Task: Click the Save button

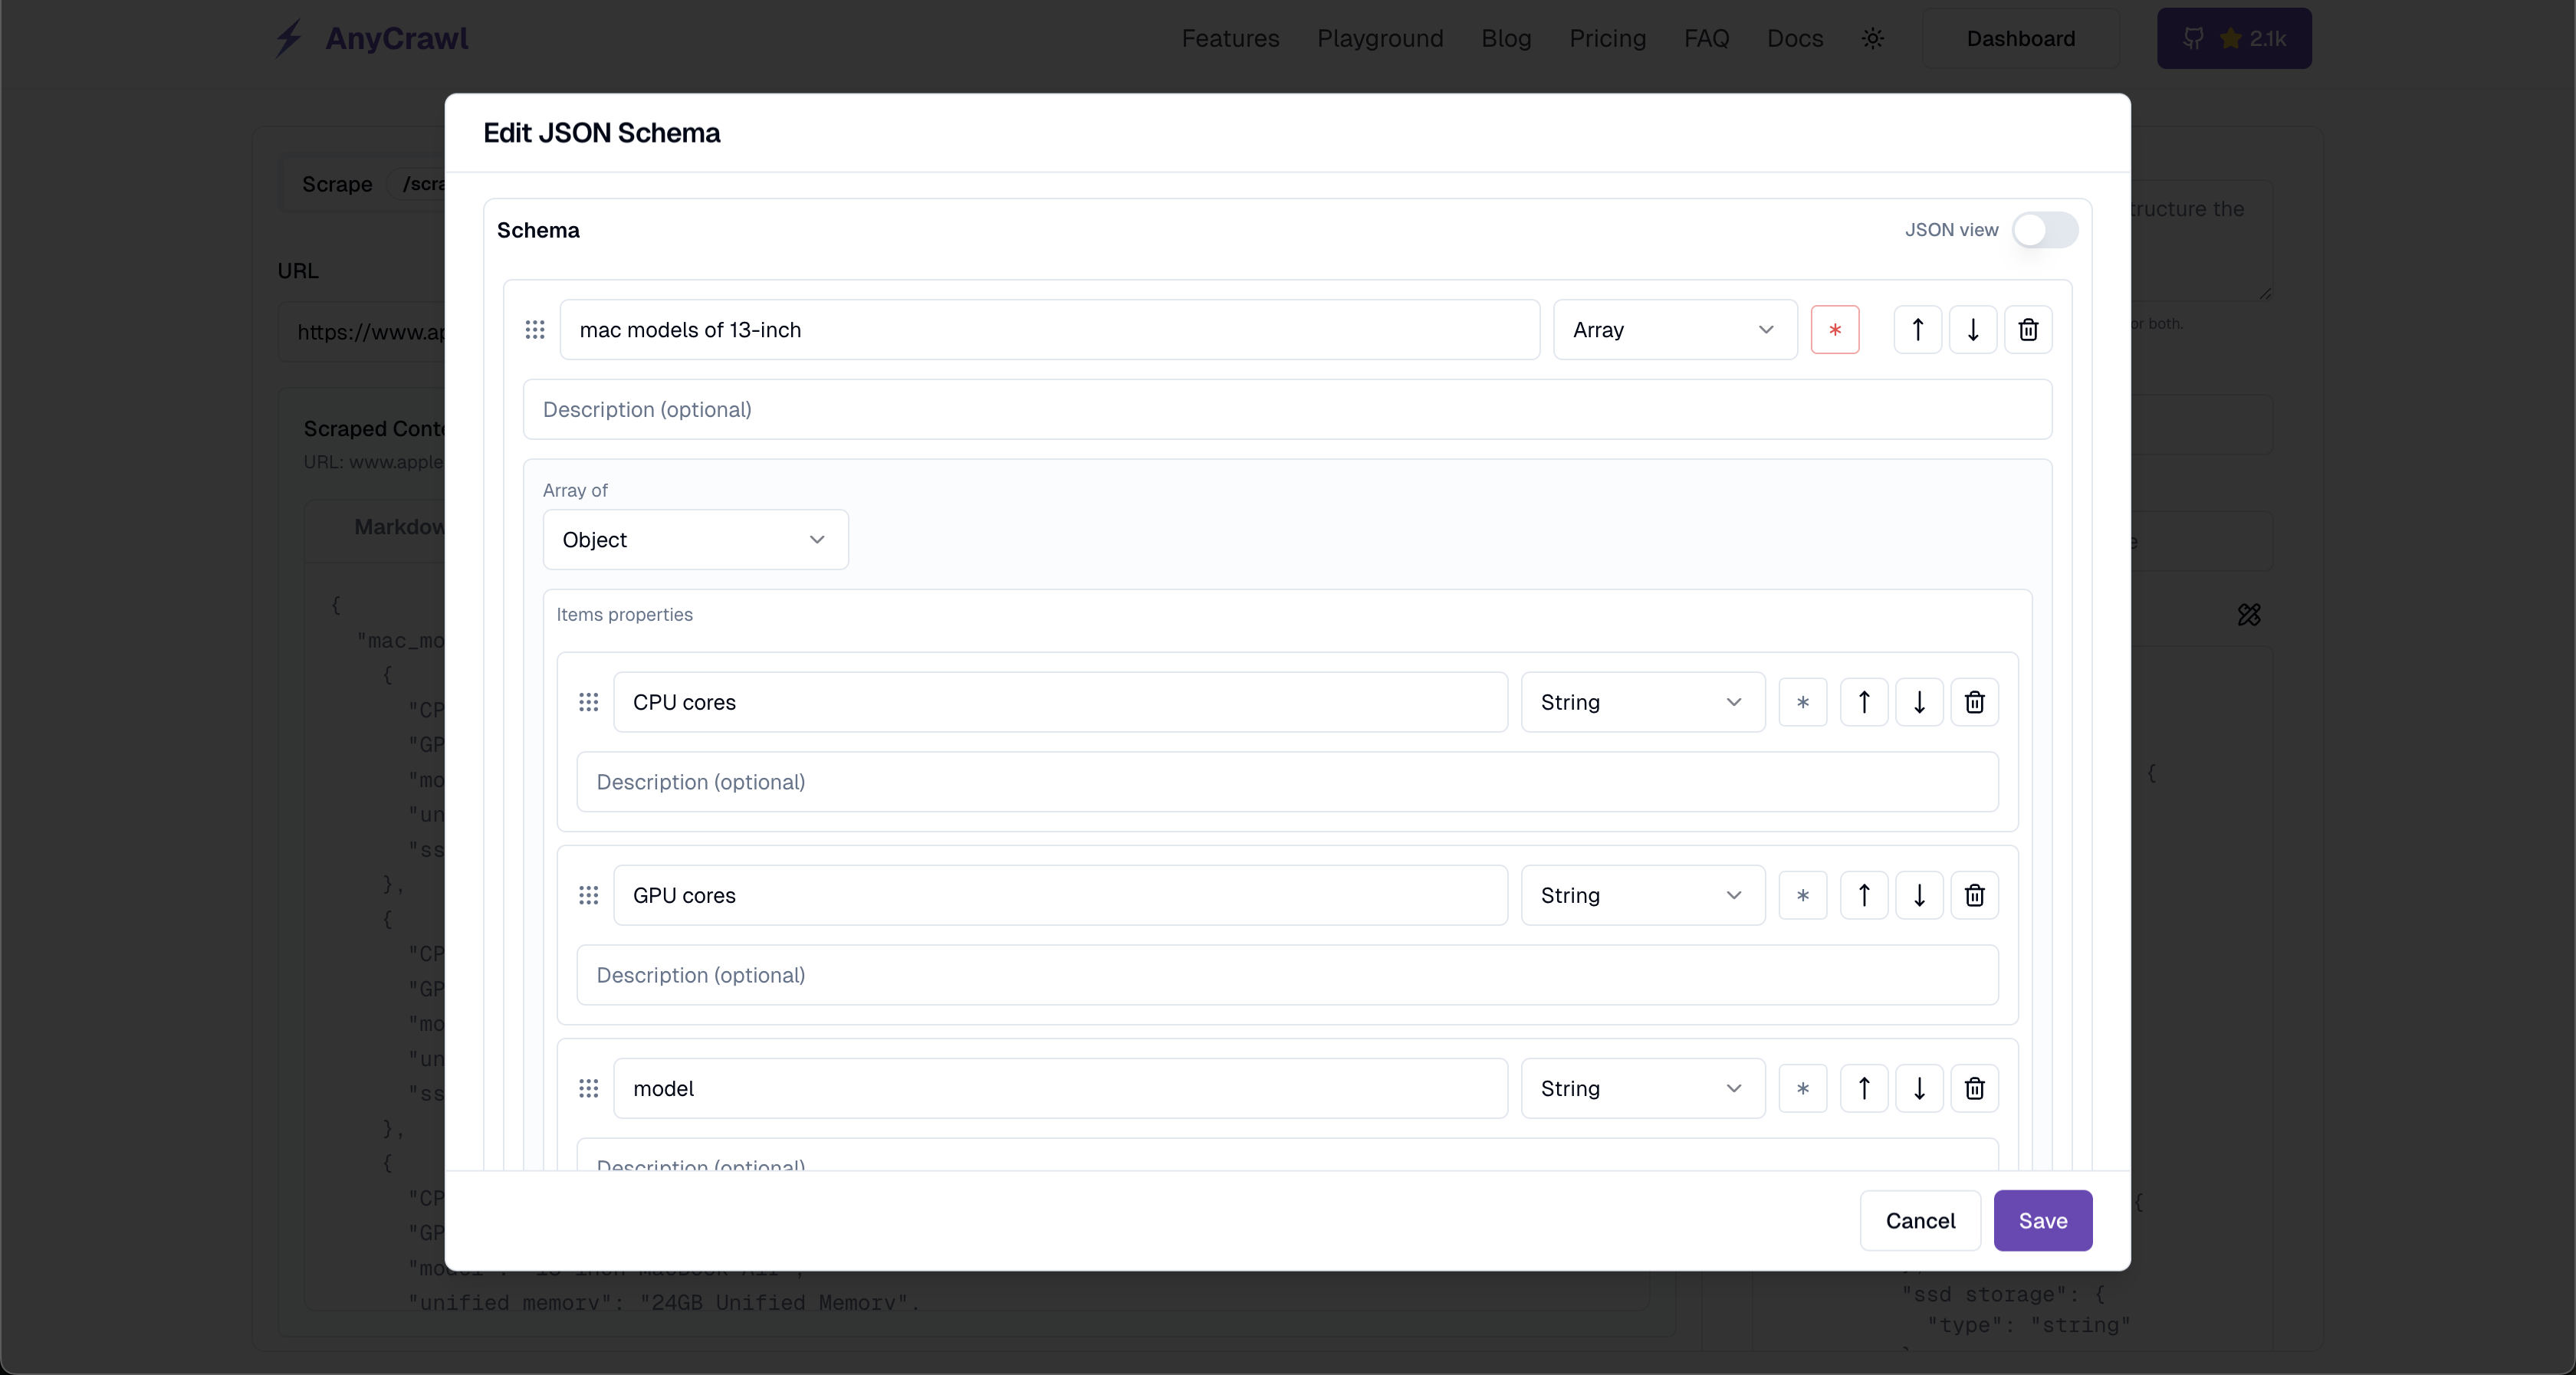Action: (2043, 1220)
